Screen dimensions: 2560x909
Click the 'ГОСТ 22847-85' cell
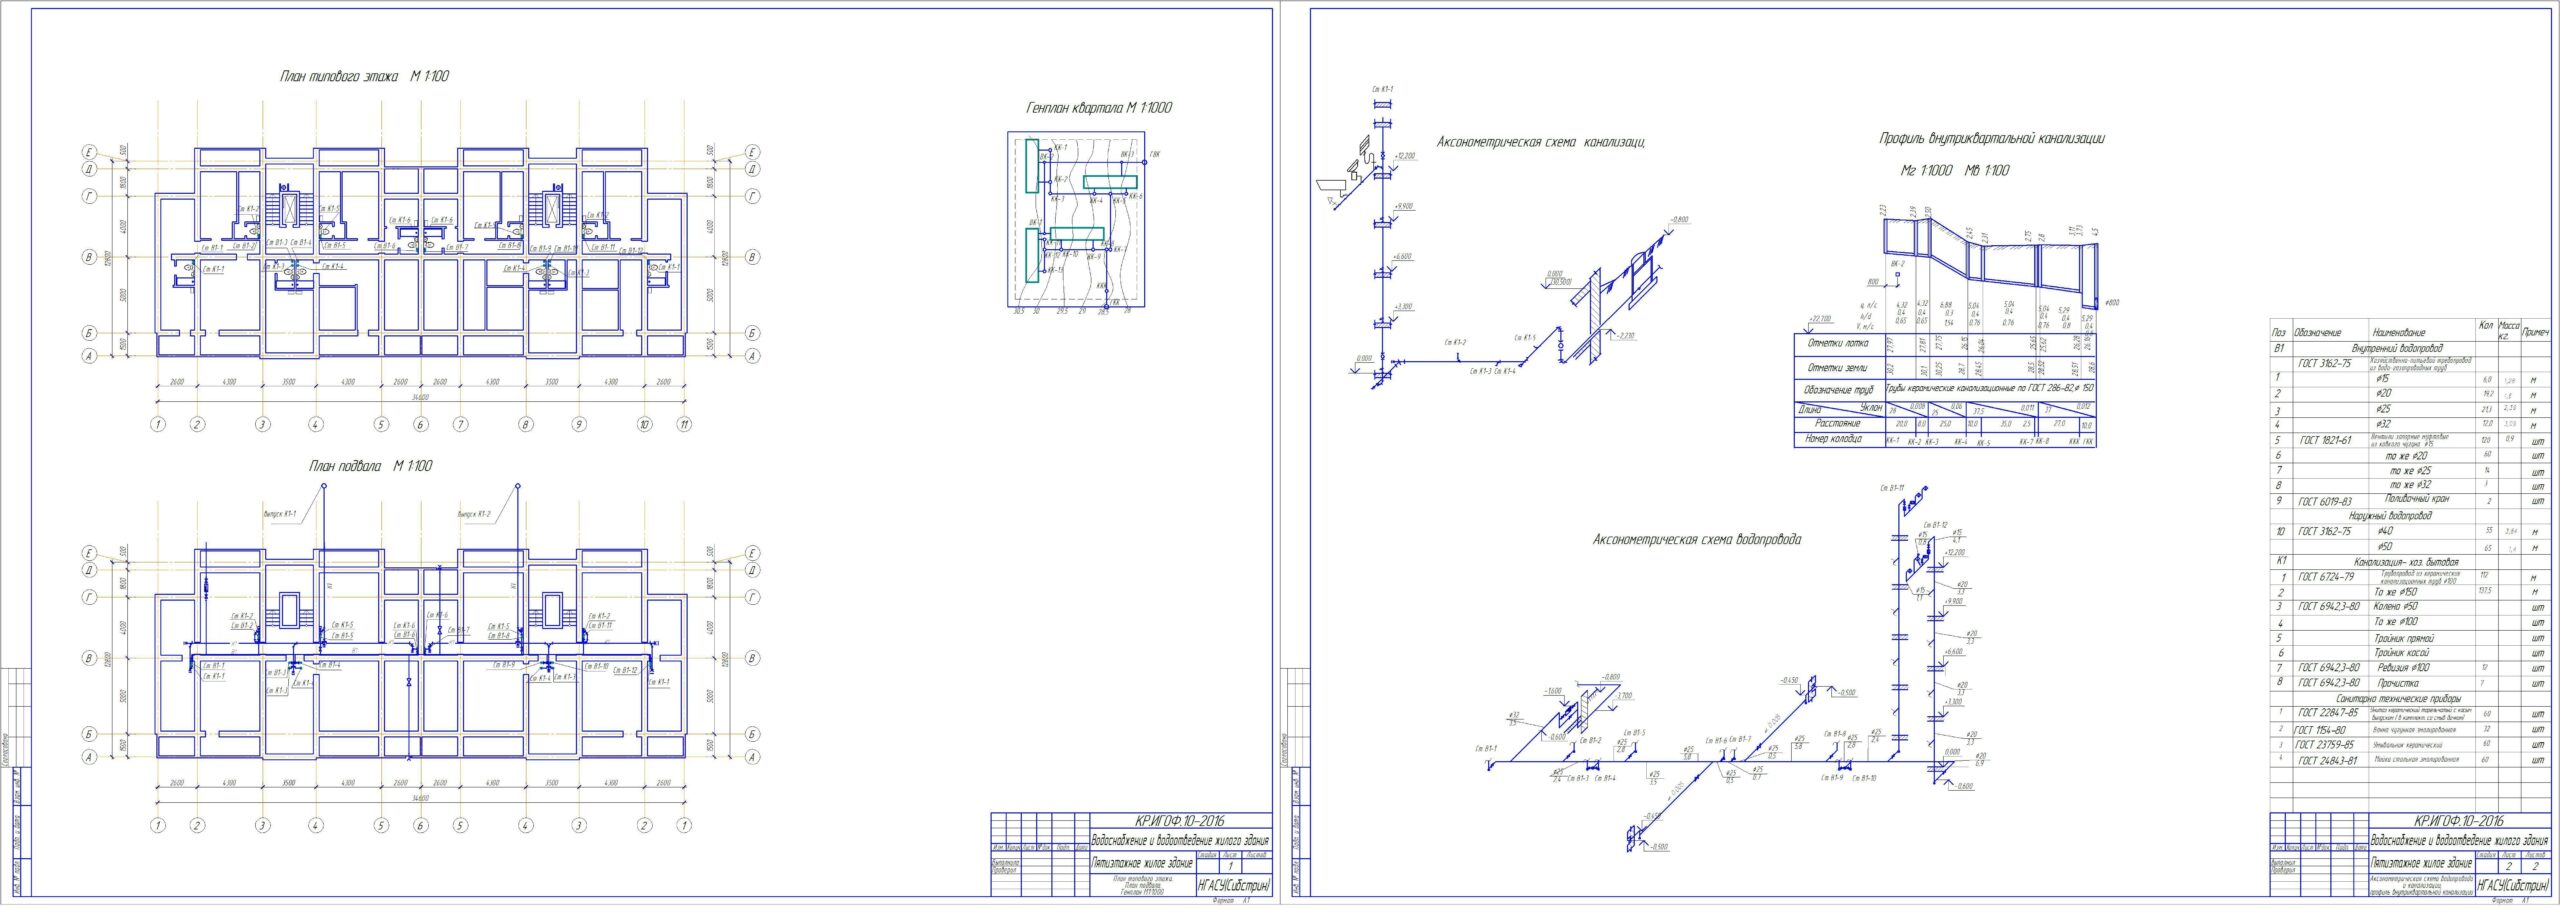click(2329, 714)
